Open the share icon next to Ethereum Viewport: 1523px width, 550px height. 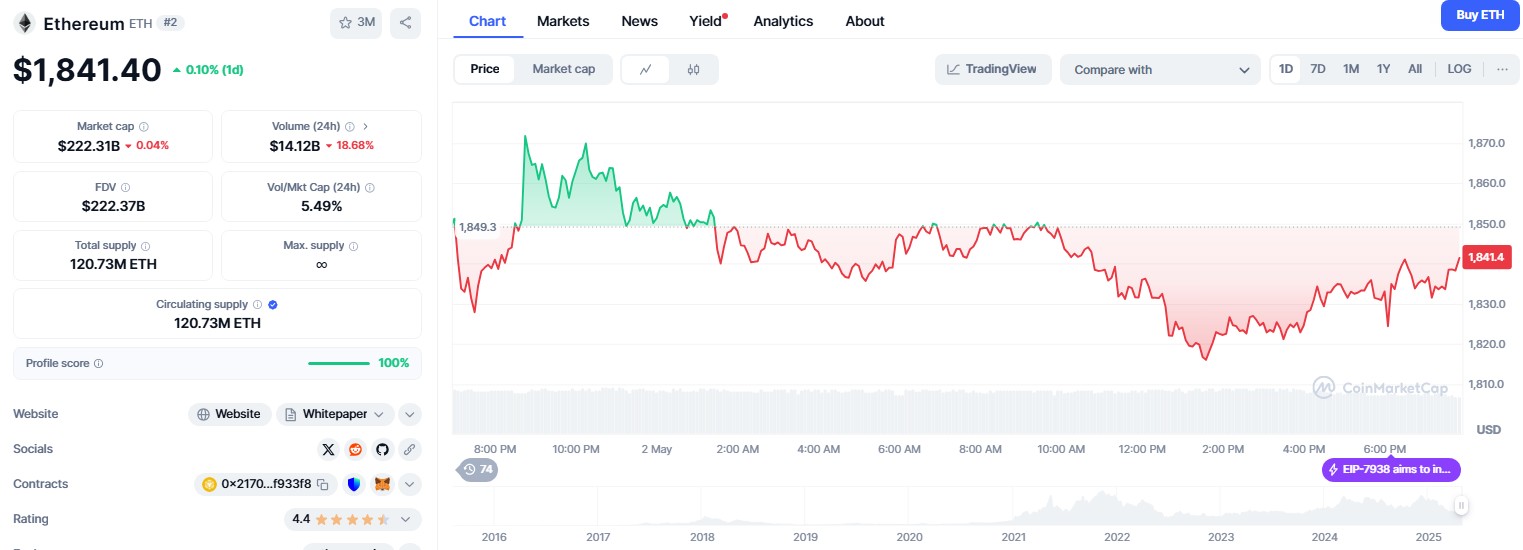click(x=405, y=22)
